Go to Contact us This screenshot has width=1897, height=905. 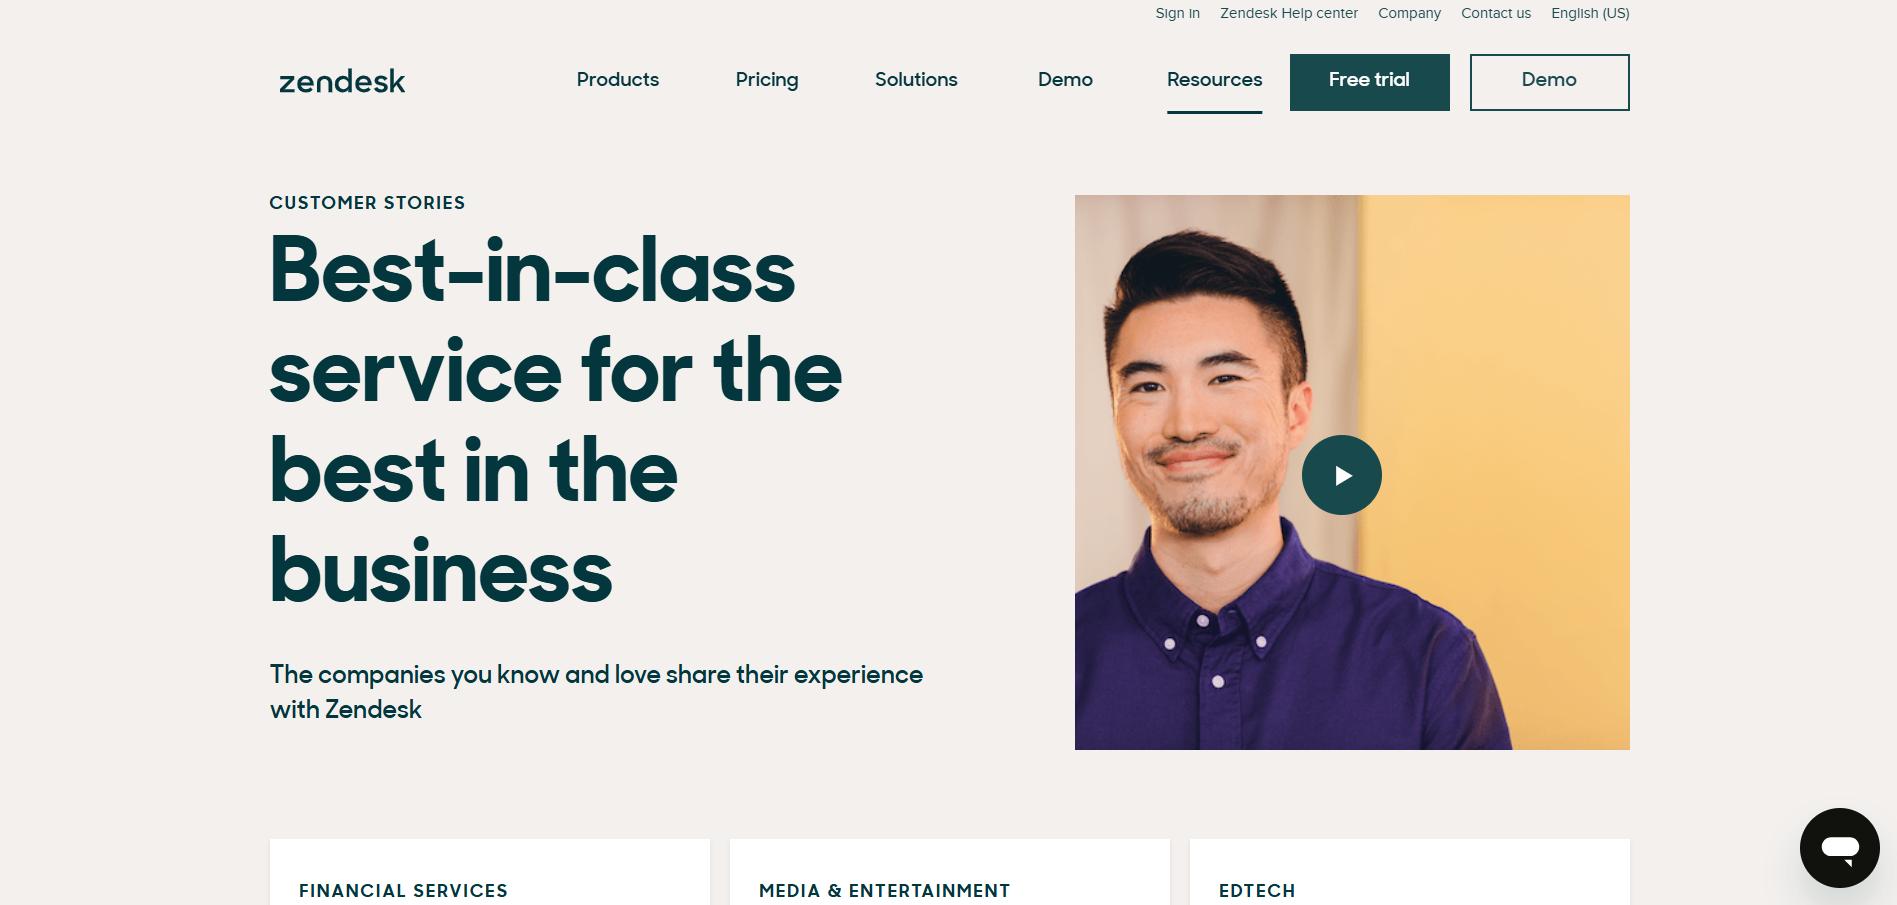click(x=1495, y=13)
